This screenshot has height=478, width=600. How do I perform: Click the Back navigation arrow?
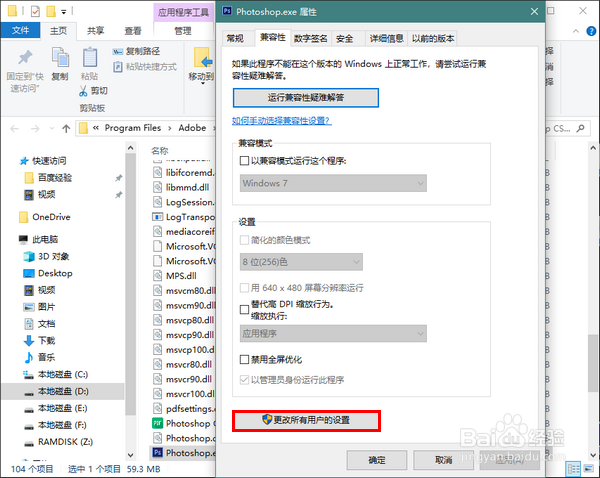pyautogui.click(x=15, y=129)
